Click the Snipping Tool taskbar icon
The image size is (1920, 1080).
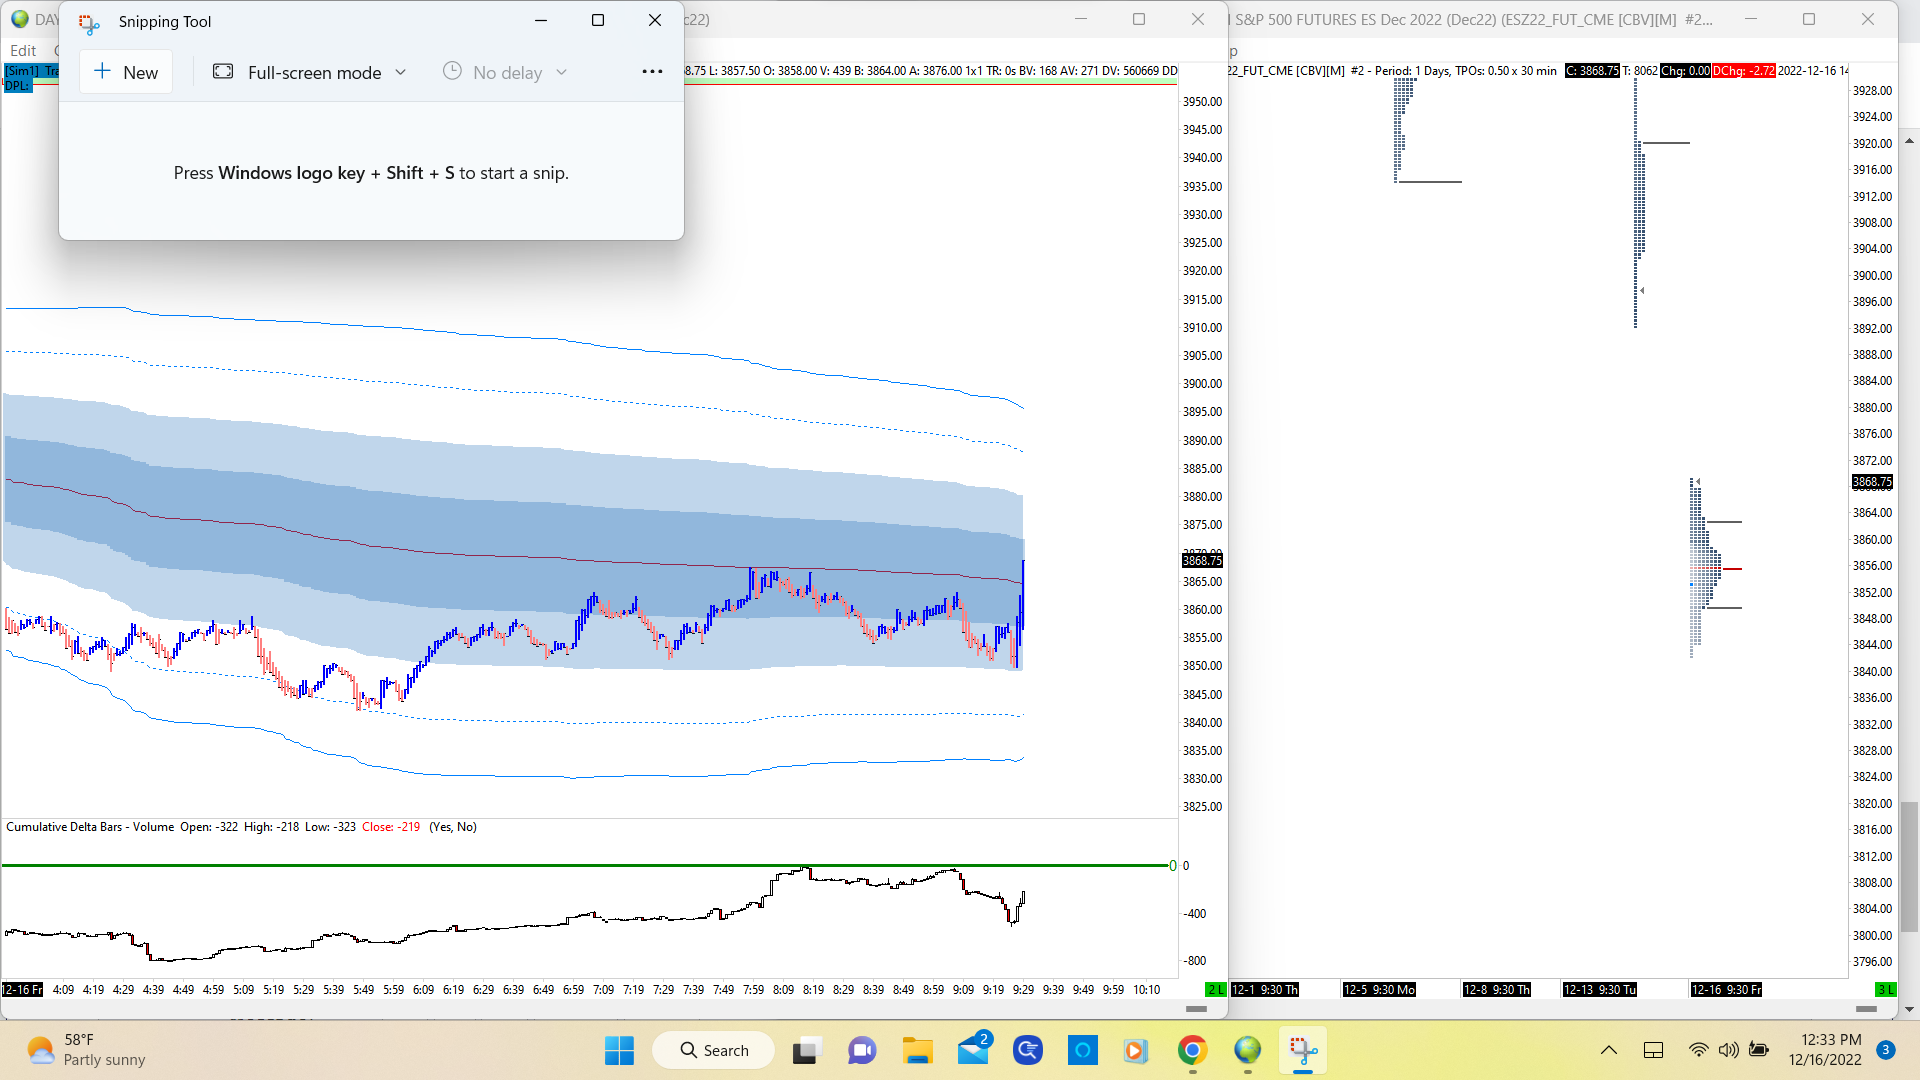(x=1303, y=1050)
